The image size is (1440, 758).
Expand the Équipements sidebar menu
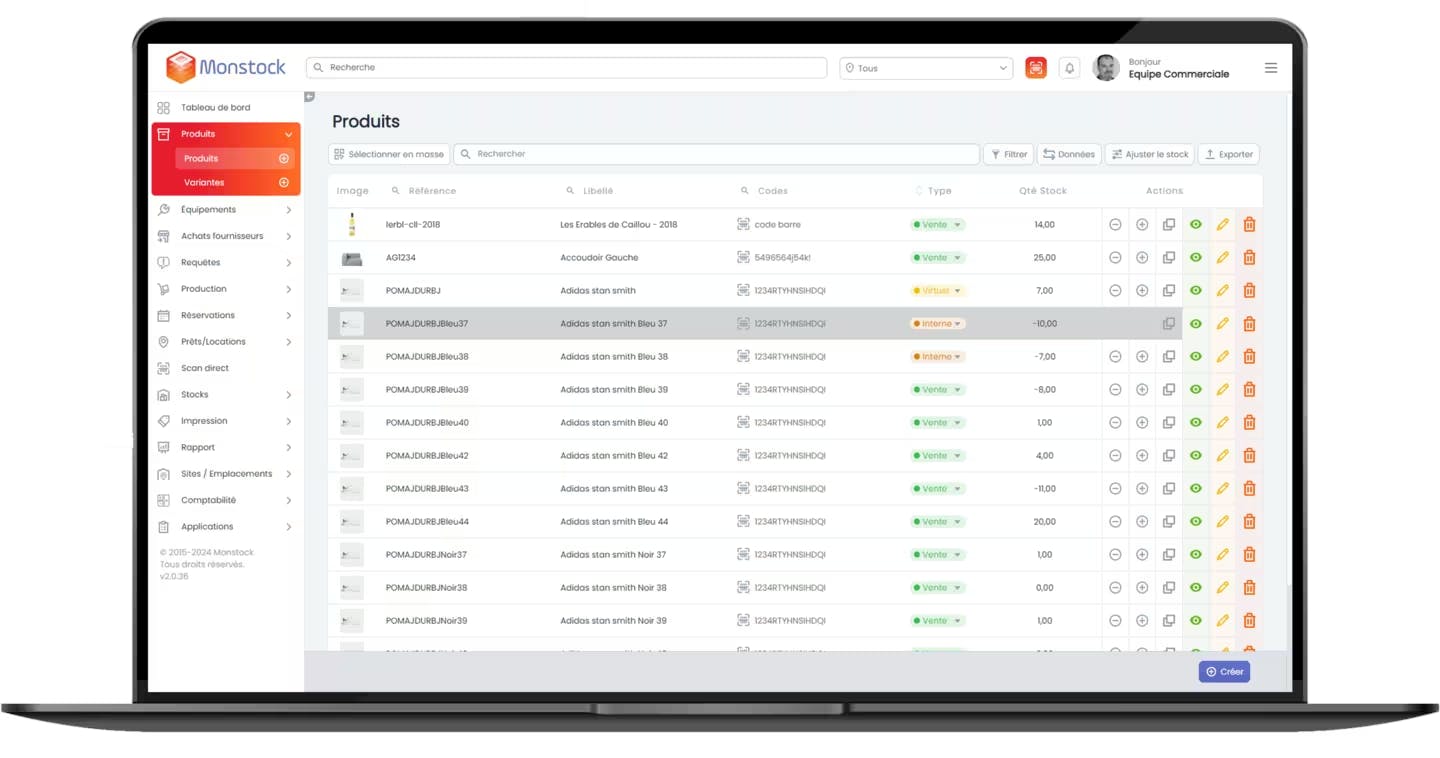[225, 210]
